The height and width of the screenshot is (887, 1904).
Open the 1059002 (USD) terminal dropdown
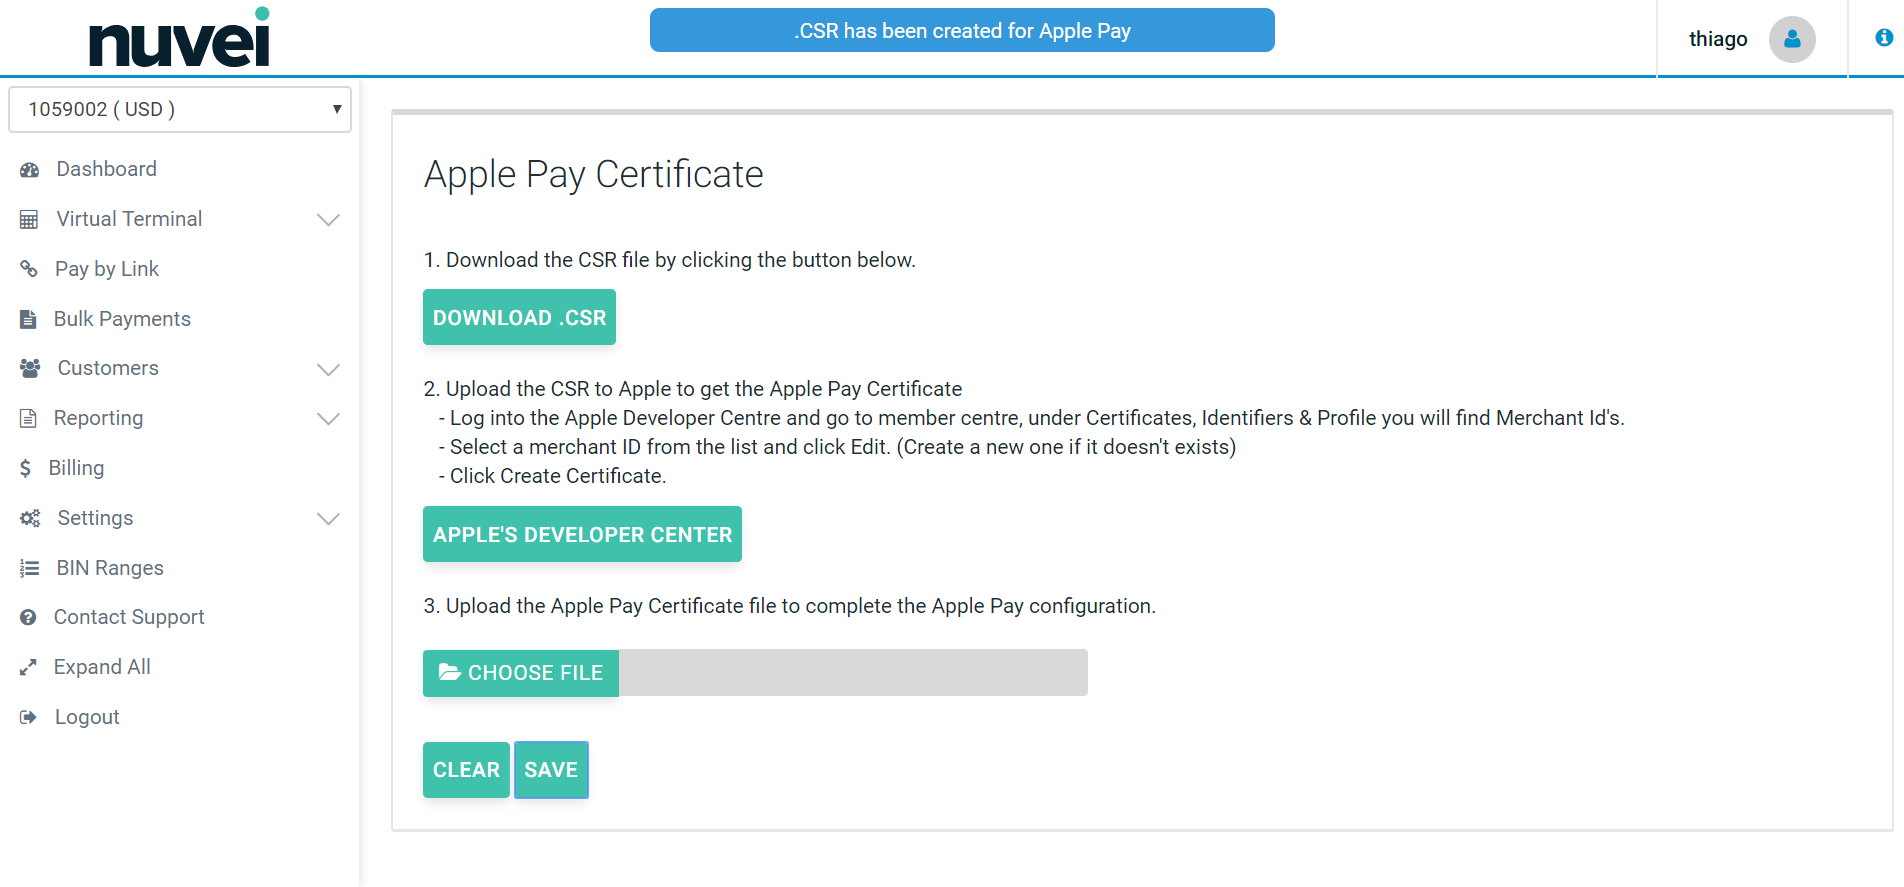coord(180,109)
